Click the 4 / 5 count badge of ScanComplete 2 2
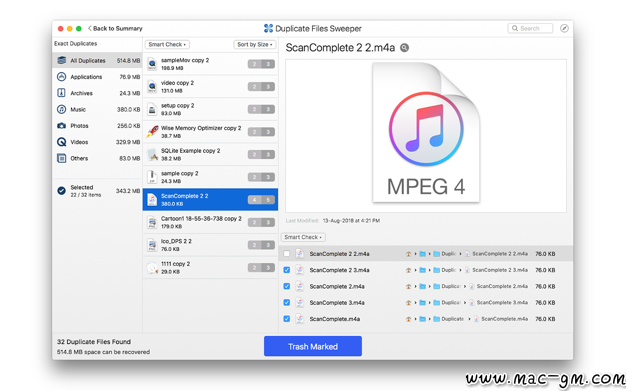The image size is (626, 391). coord(261,200)
